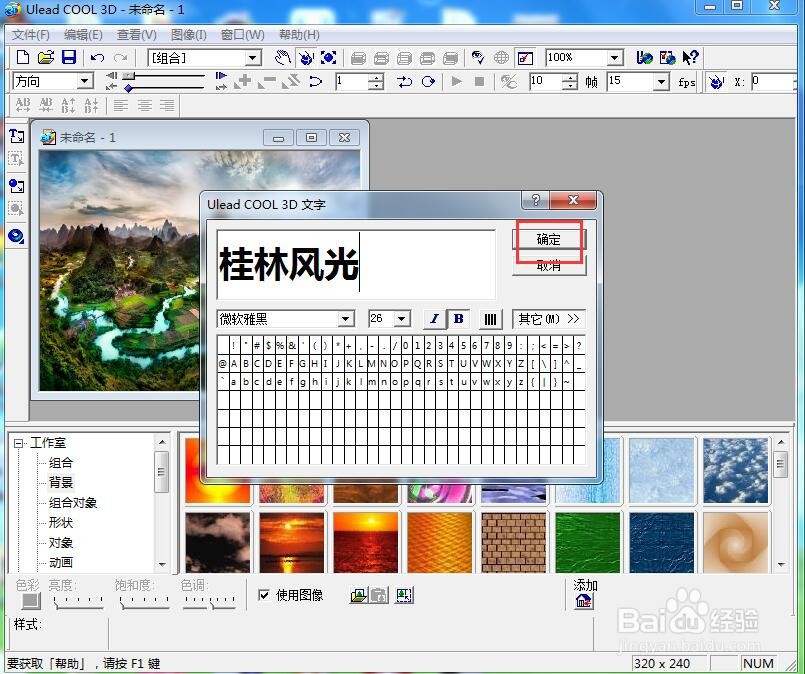Image resolution: width=805 pixels, height=674 pixels.
Task: Toggle Italic in the text dialog
Action: [434, 319]
